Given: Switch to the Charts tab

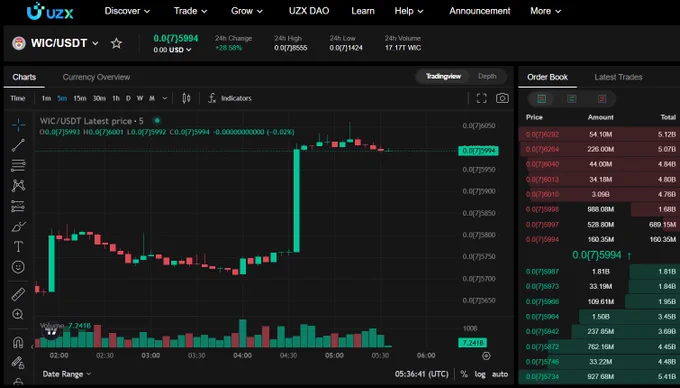Looking at the screenshot, I should click(x=24, y=77).
